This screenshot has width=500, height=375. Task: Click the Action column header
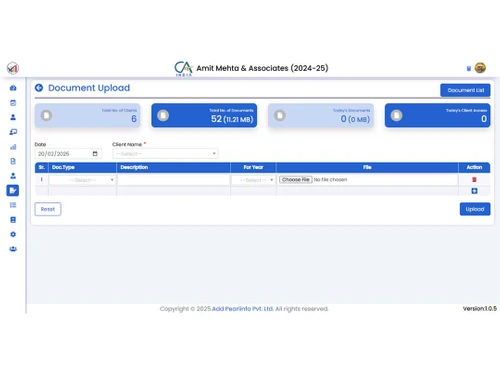[474, 167]
